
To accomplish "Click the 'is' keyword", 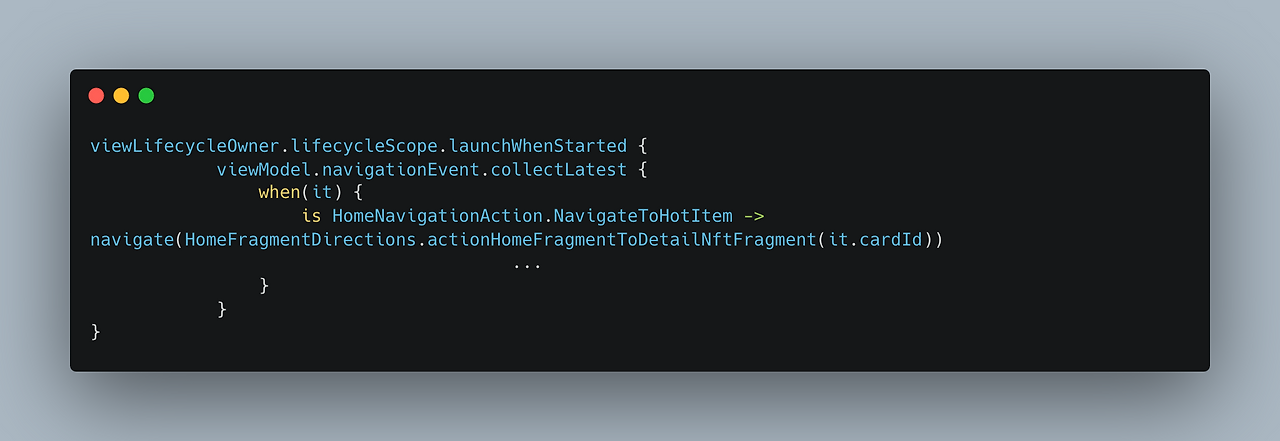I will coord(311,216).
